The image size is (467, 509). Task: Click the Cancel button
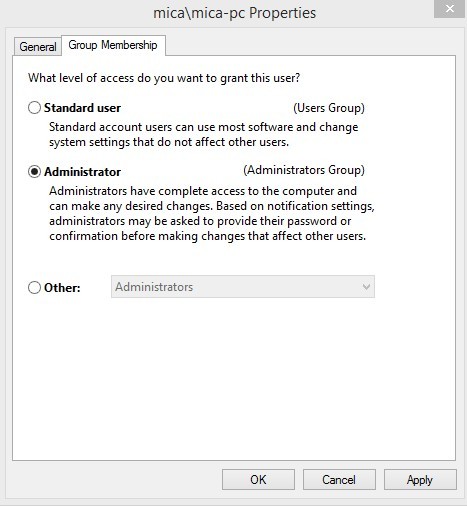point(339,480)
